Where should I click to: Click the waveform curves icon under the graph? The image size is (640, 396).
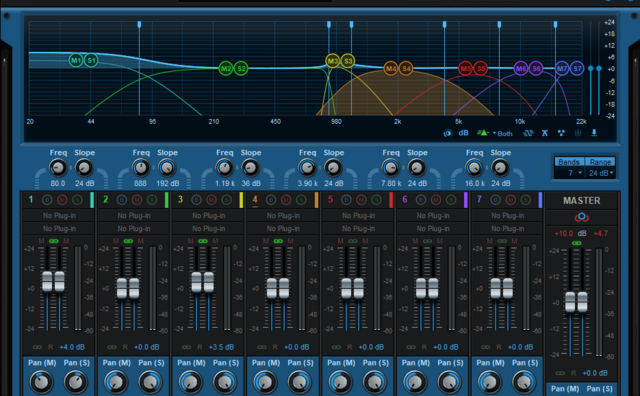[528, 133]
